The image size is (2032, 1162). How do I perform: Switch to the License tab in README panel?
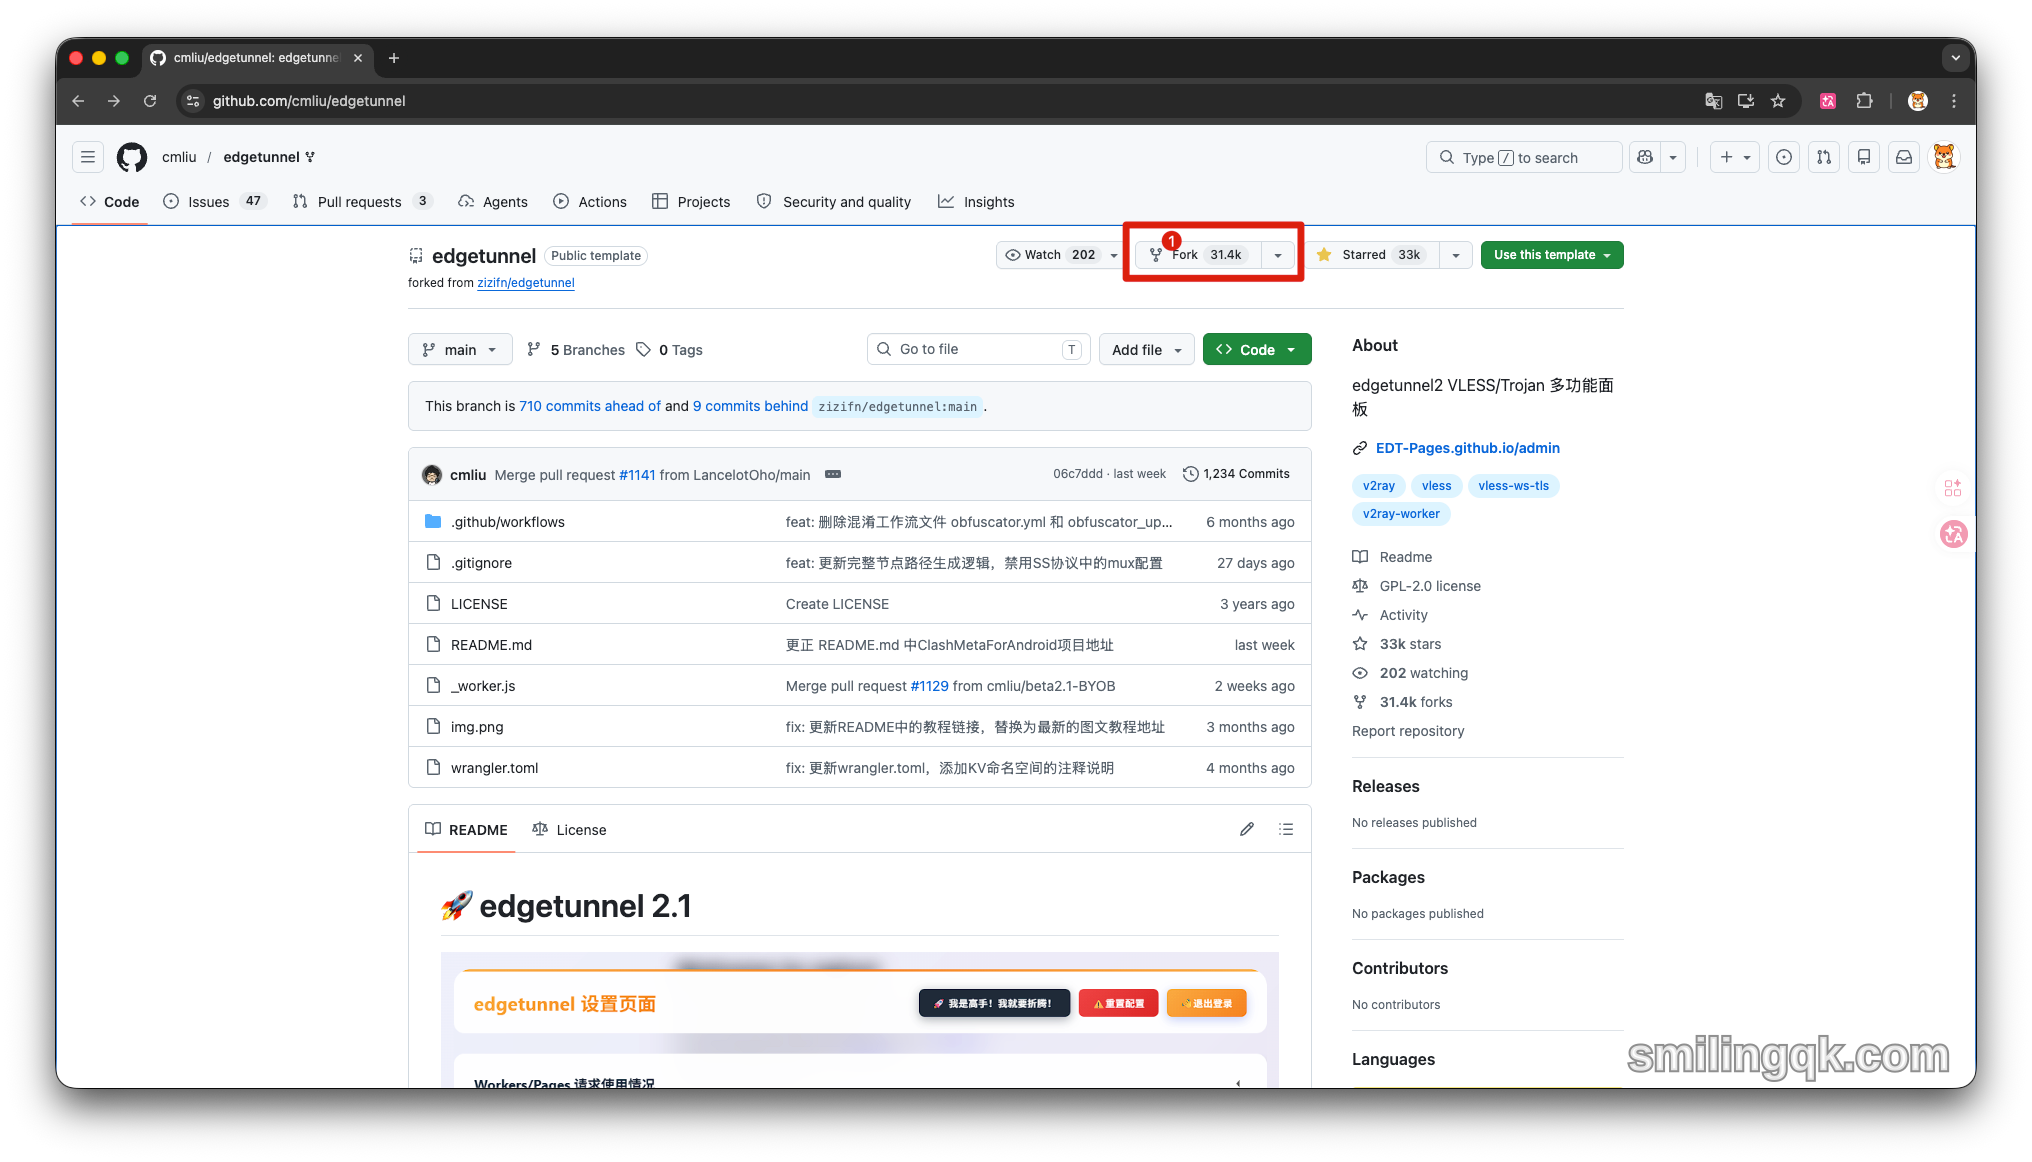point(569,830)
